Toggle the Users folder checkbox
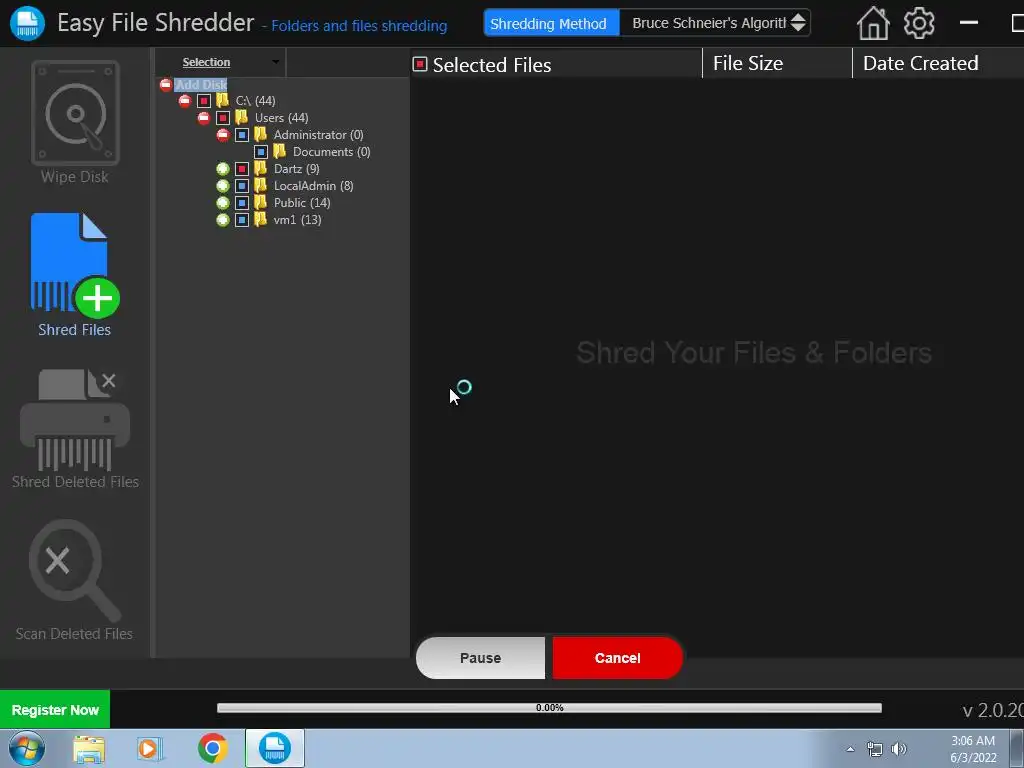The height and width of the screenshot is (768, 1024). click(223, 118)
